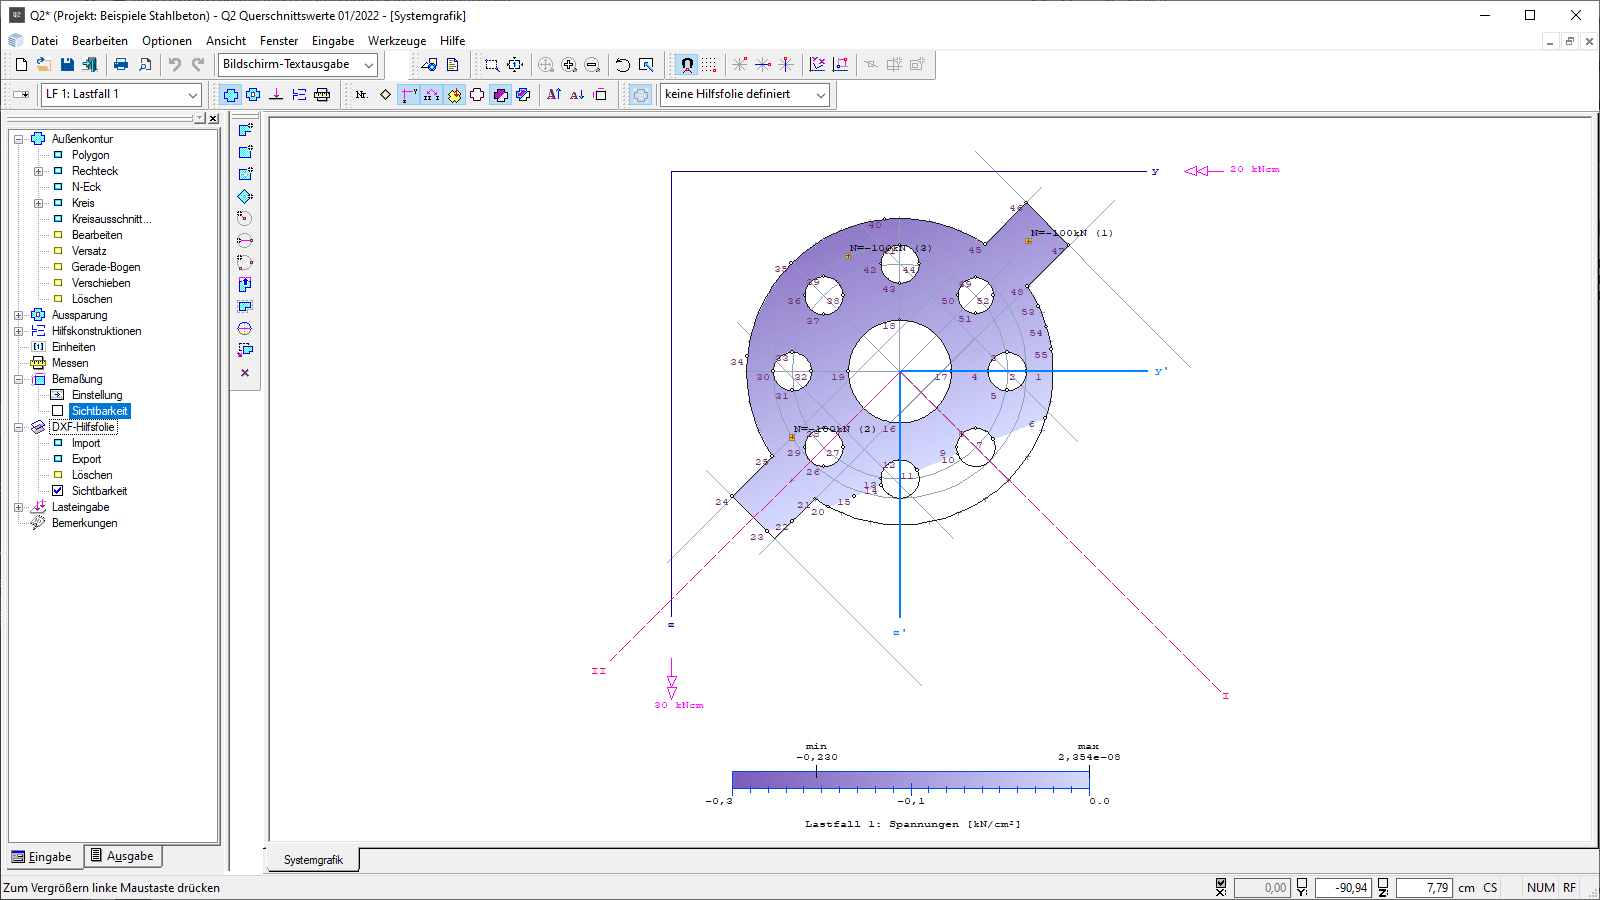Click the decrease text size icon

[x=577, y=95]
